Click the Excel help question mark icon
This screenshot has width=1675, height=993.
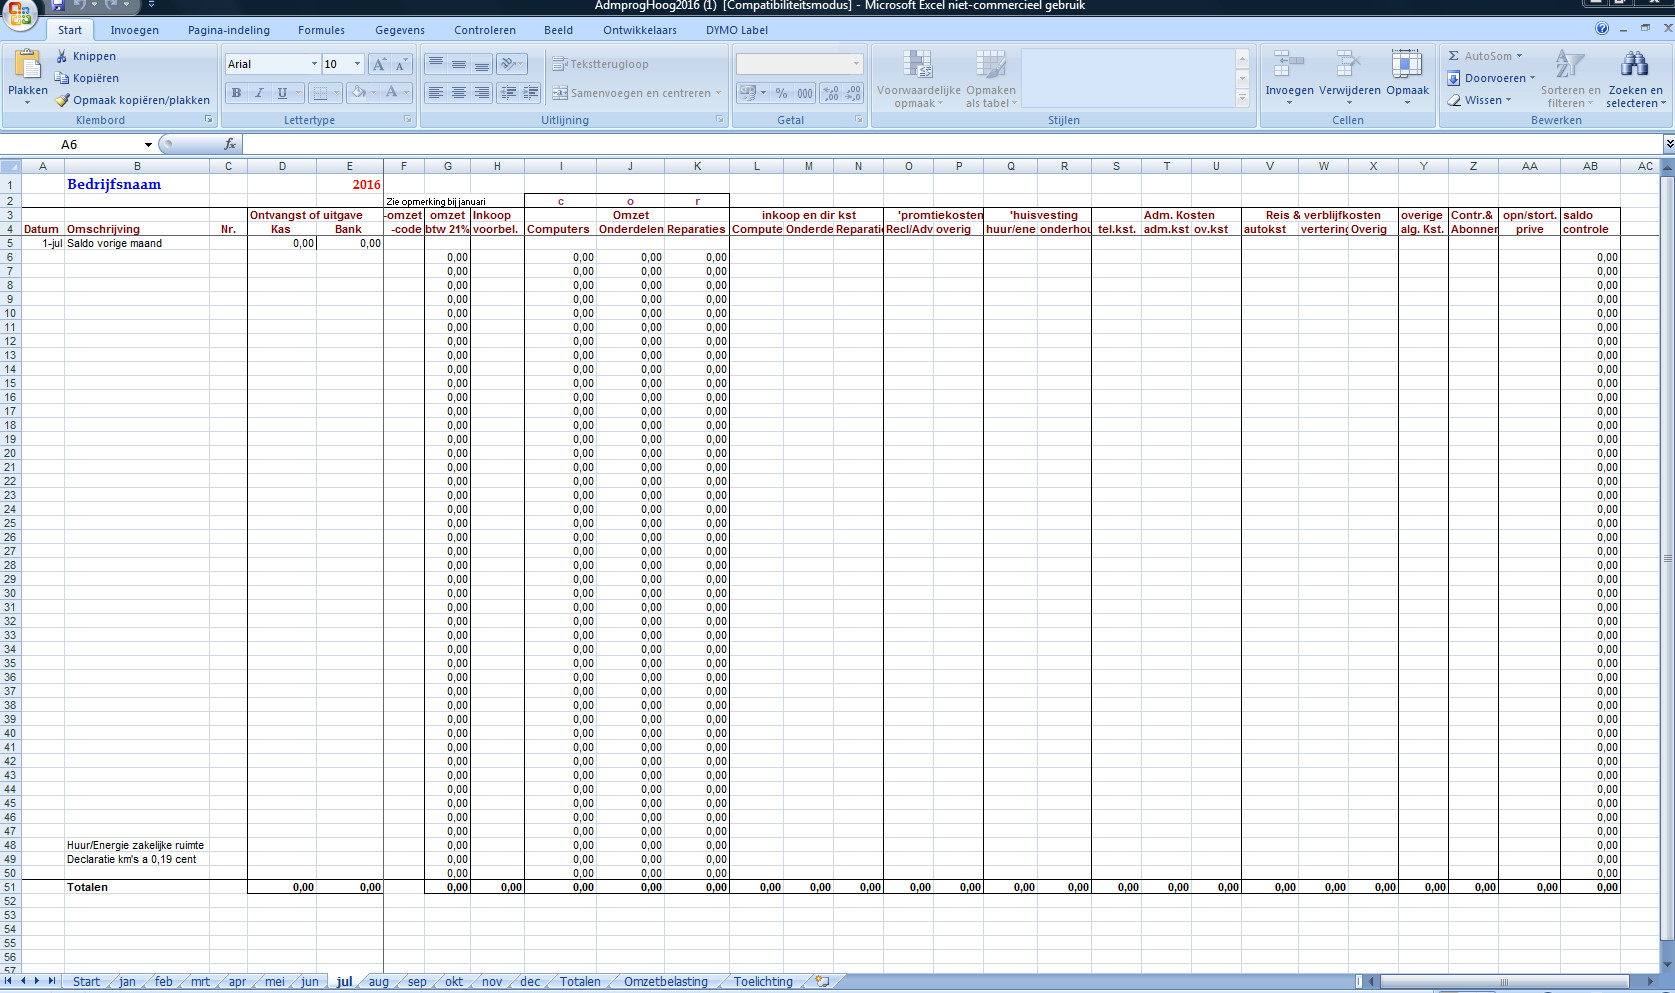tap(1602, 29)
